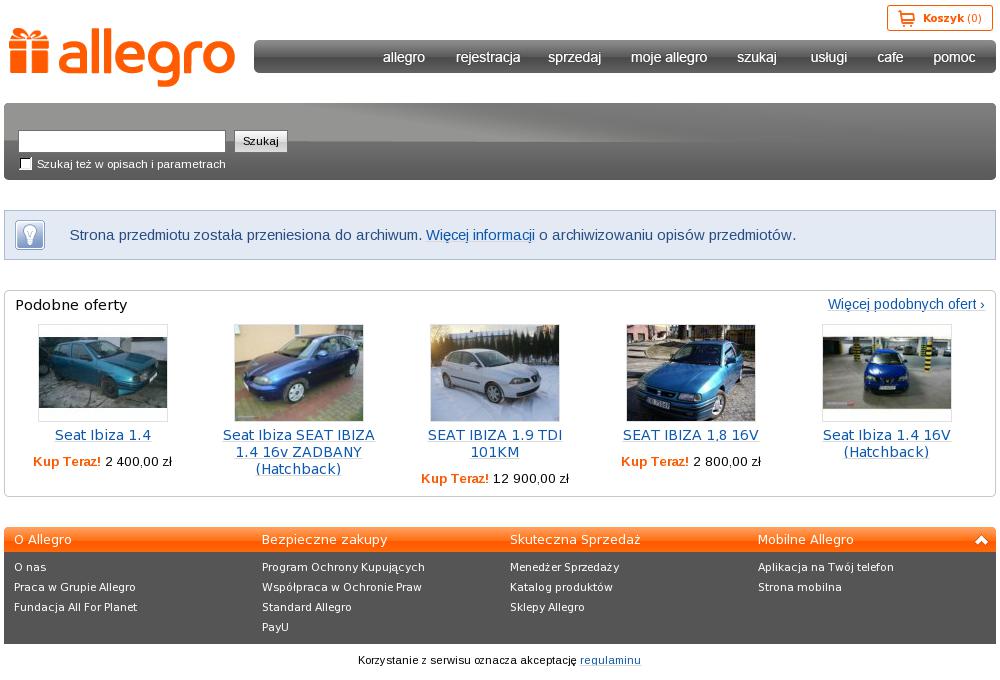The image size is (1000, 680).
Task: Open Aplikacja na Twój telefon link
Action: (825, 567)
